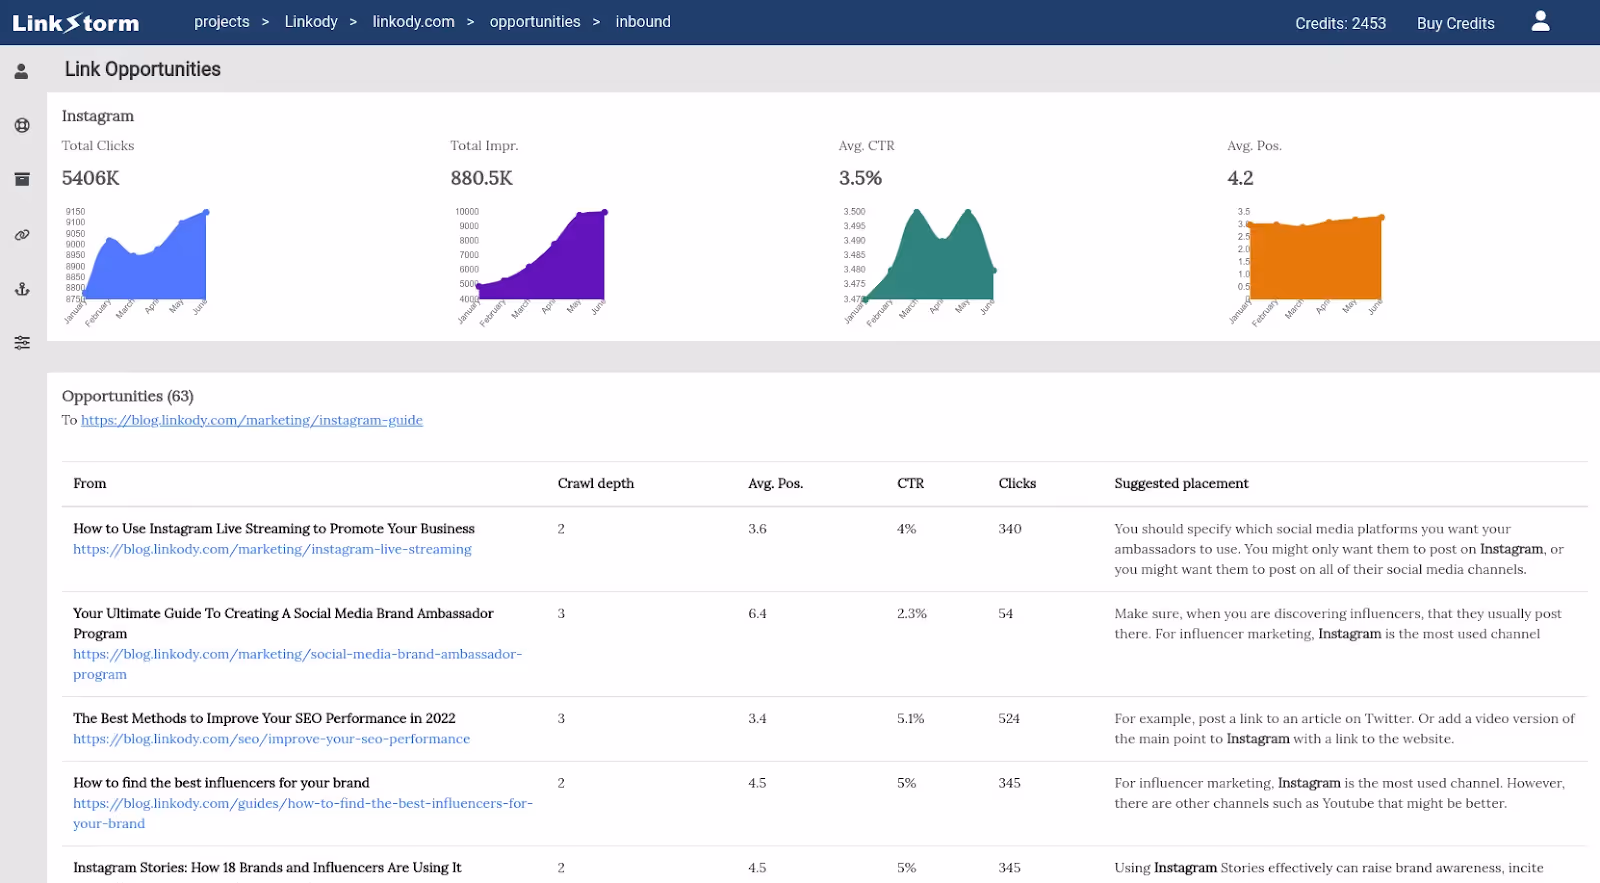1600x883 pixels.
Task: Go to linkody.com breadcrumb
Action: (413, 22)
